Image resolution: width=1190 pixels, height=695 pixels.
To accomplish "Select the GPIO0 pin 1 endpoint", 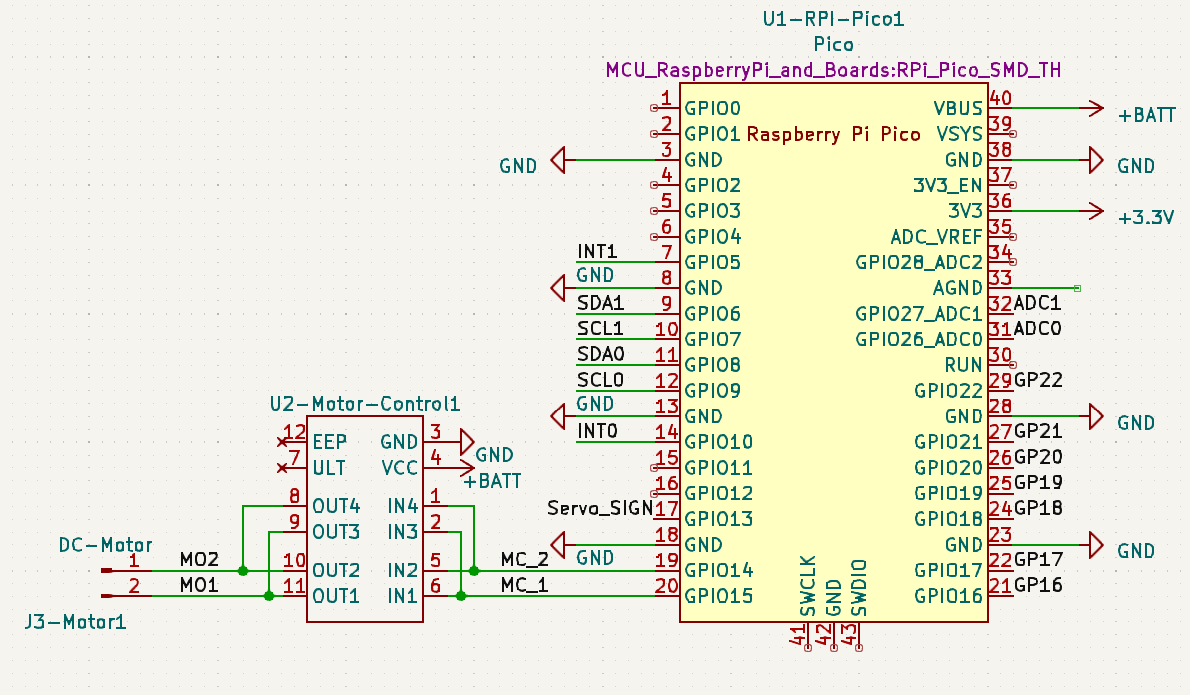I will click(654, 108).
